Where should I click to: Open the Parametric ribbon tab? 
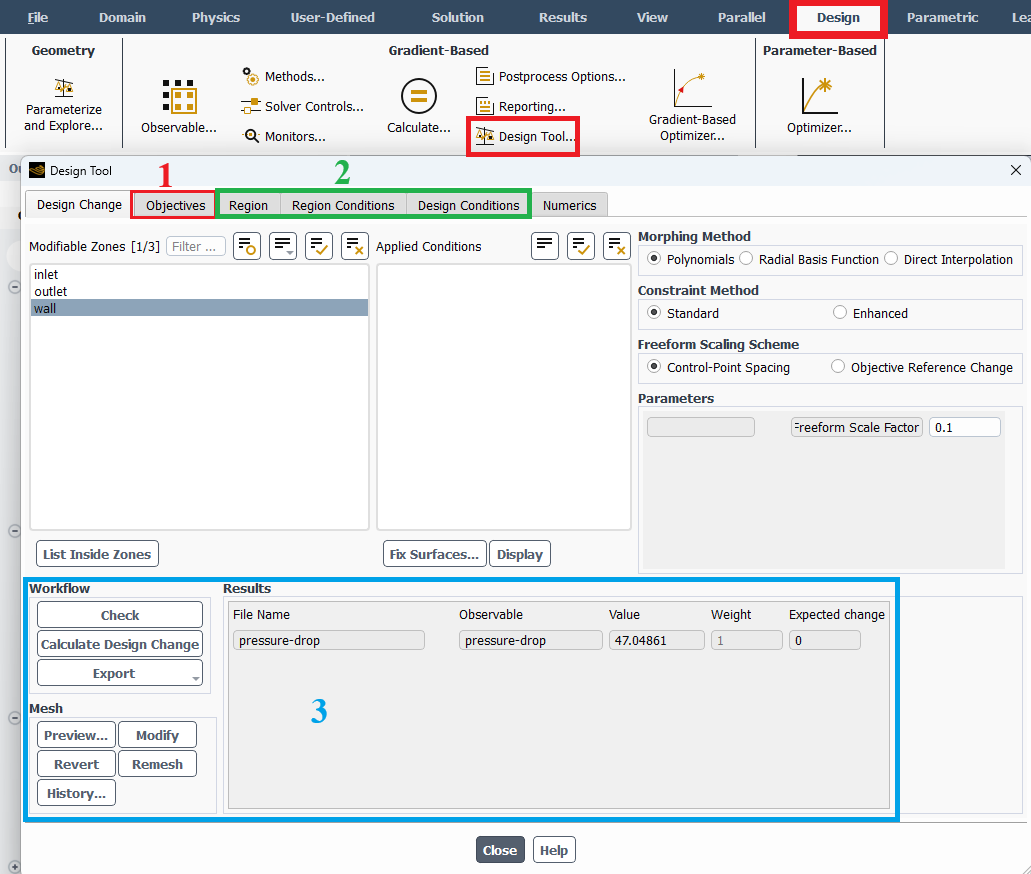[x=942, y=17]
